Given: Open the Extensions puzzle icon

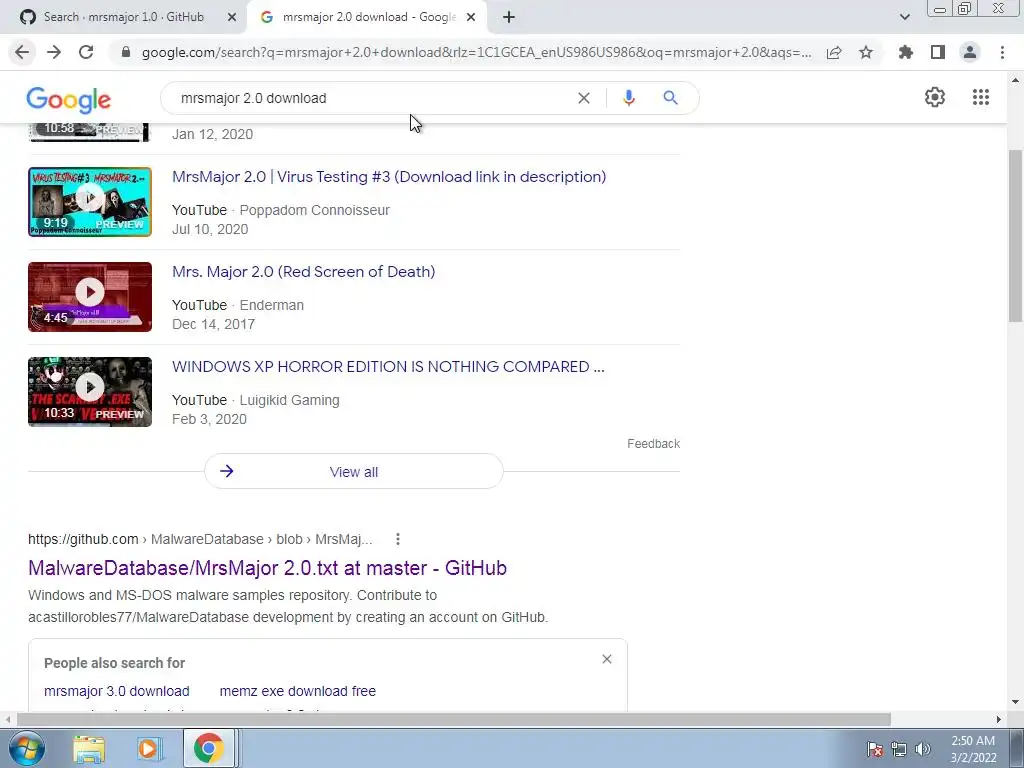Looking at the screenshot, I should [906, 52].
